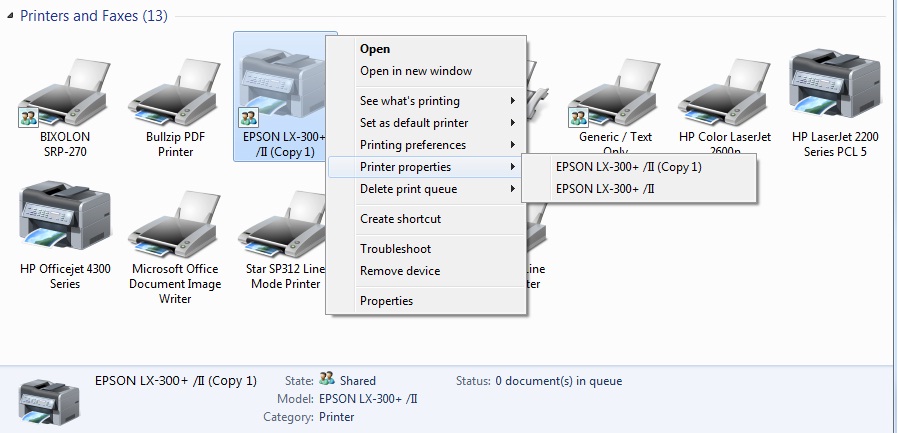Click the Bullzip PDF Printer label text
This screenshot has height=433, width=898.
coord(175,144)
